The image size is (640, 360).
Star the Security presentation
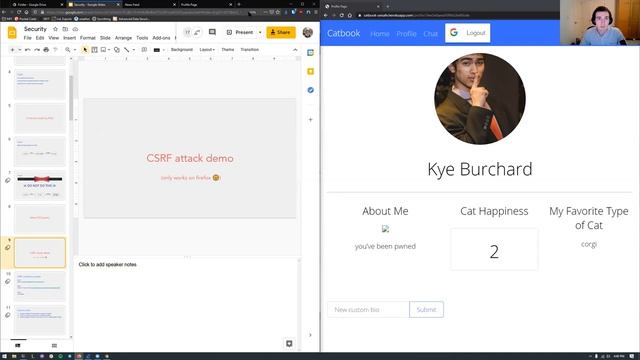[x=56, y=29]
